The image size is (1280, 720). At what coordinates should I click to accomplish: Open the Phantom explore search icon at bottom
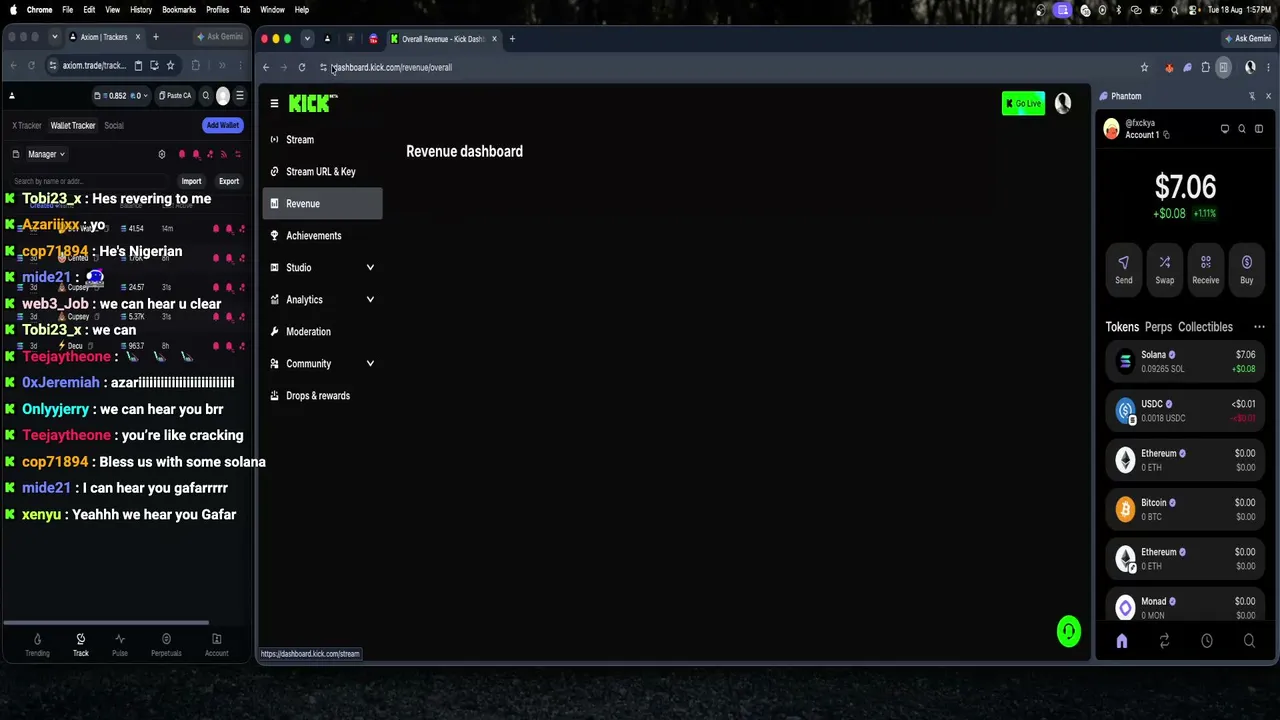[1249, 641]
